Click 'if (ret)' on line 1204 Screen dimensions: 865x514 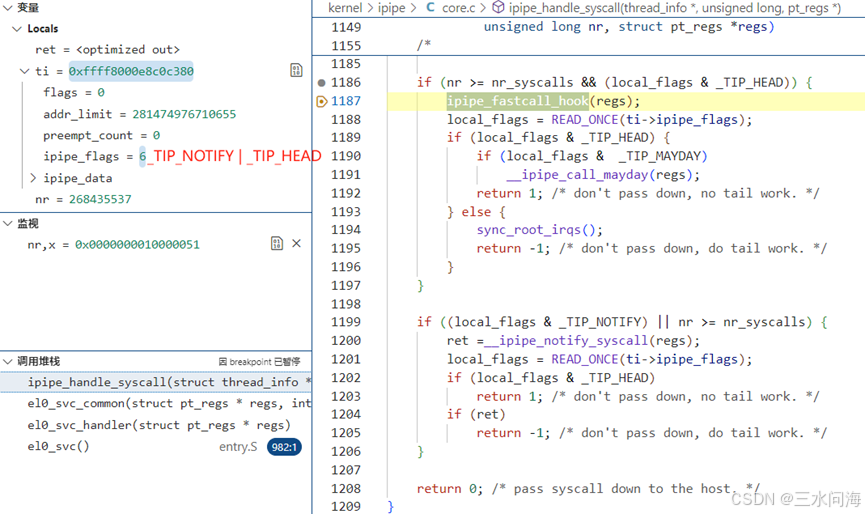tap(476, 415)
